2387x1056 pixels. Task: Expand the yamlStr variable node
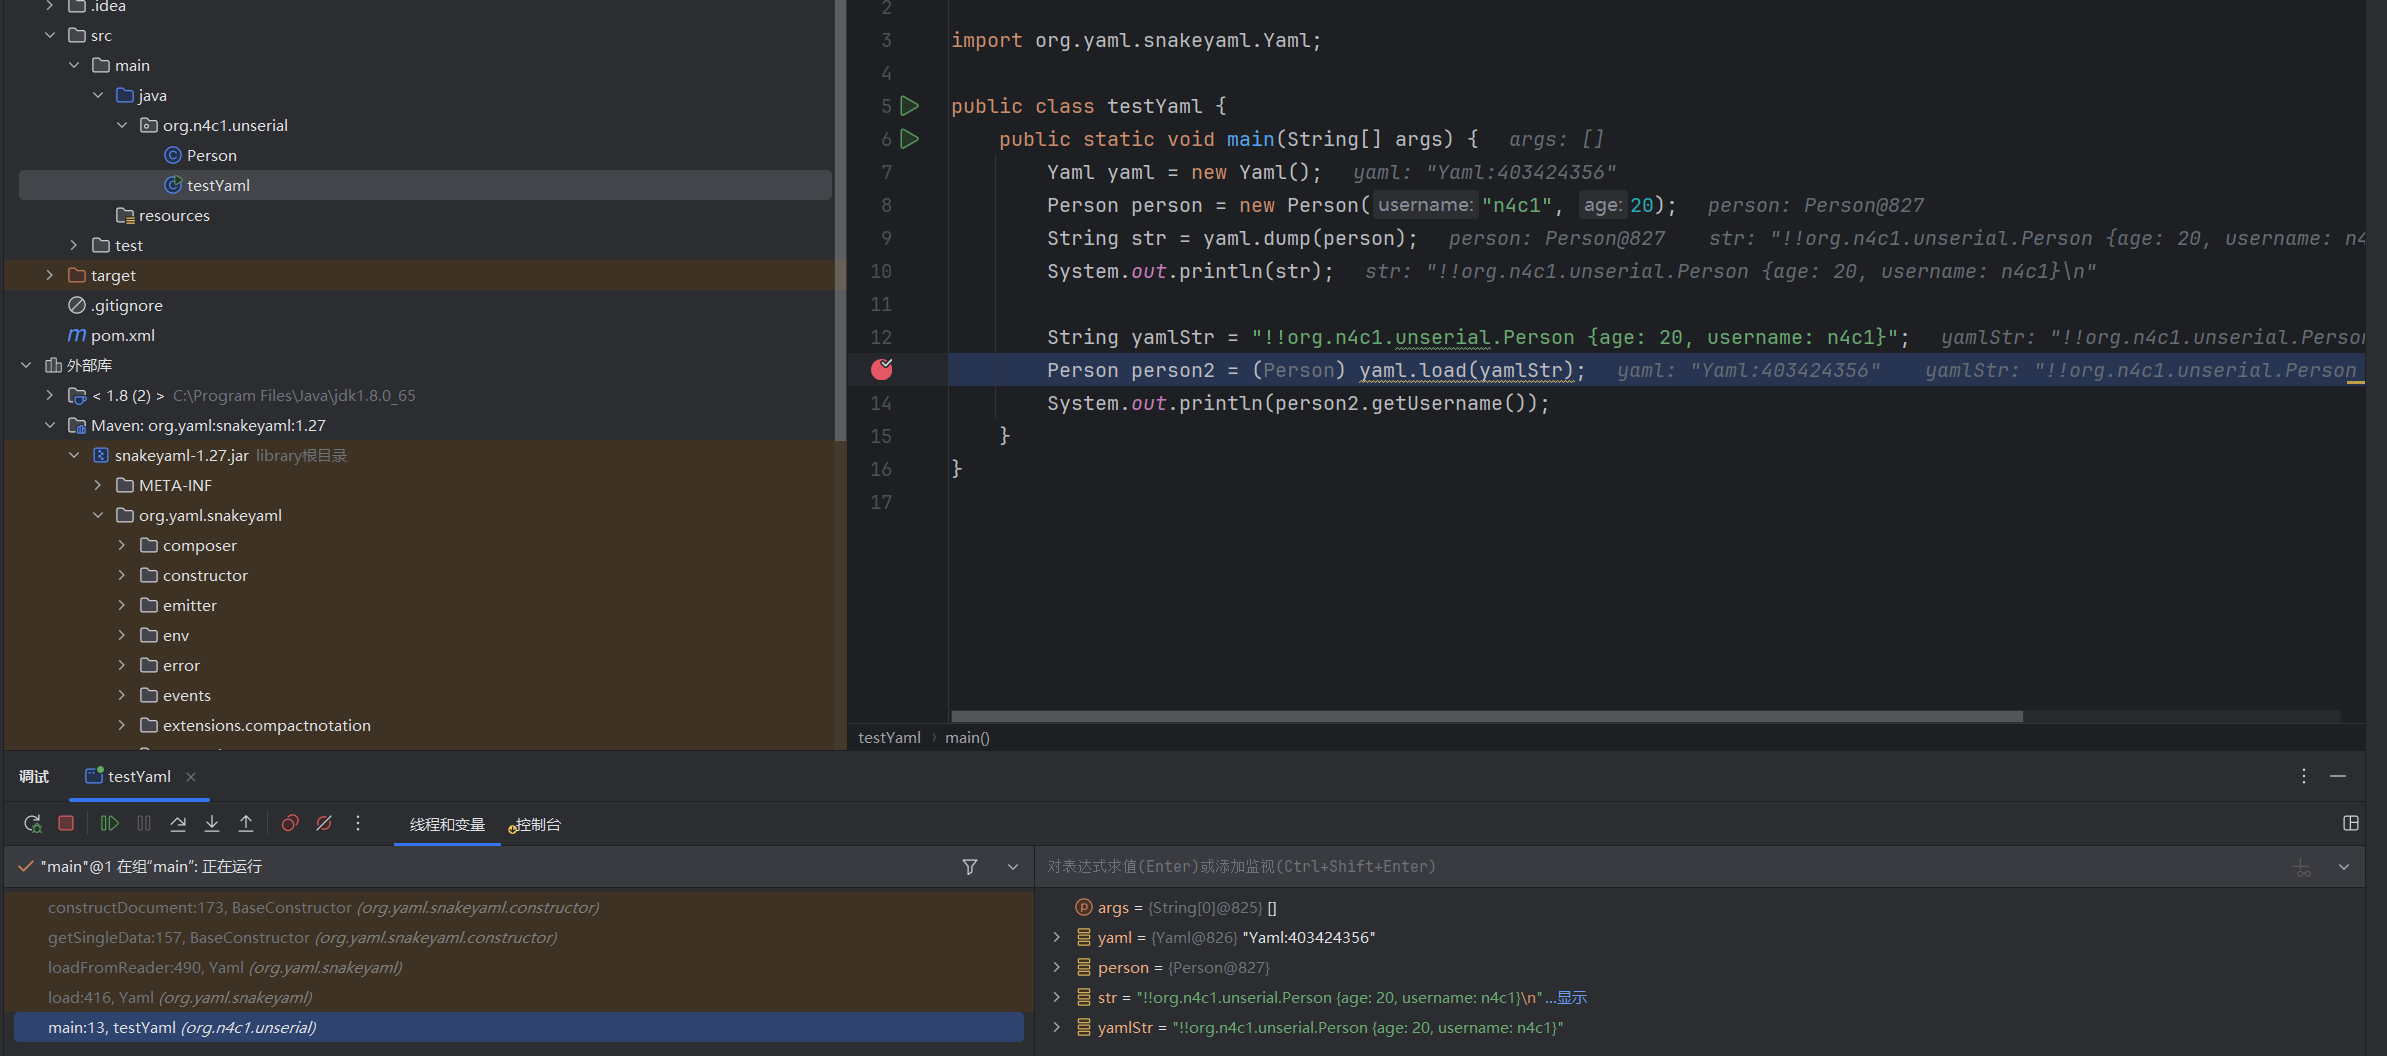(x=1056, y=1027)
